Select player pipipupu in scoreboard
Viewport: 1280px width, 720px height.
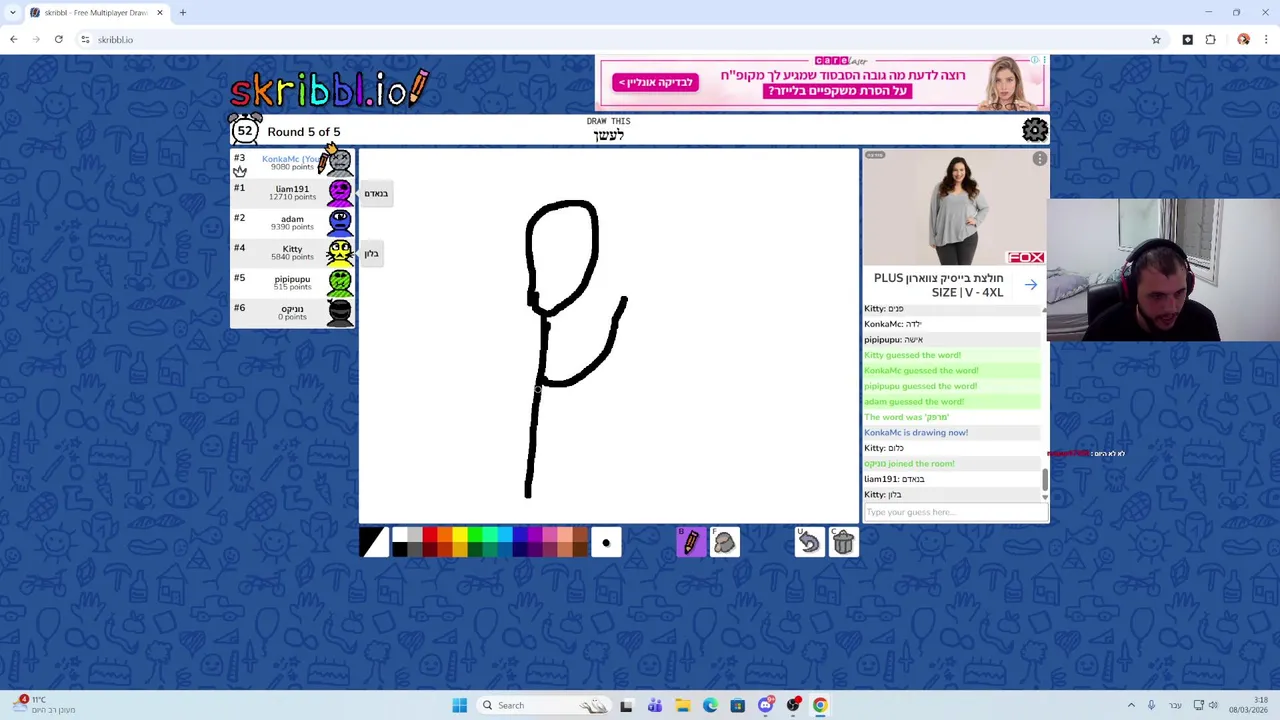click(x=292, y=282)
